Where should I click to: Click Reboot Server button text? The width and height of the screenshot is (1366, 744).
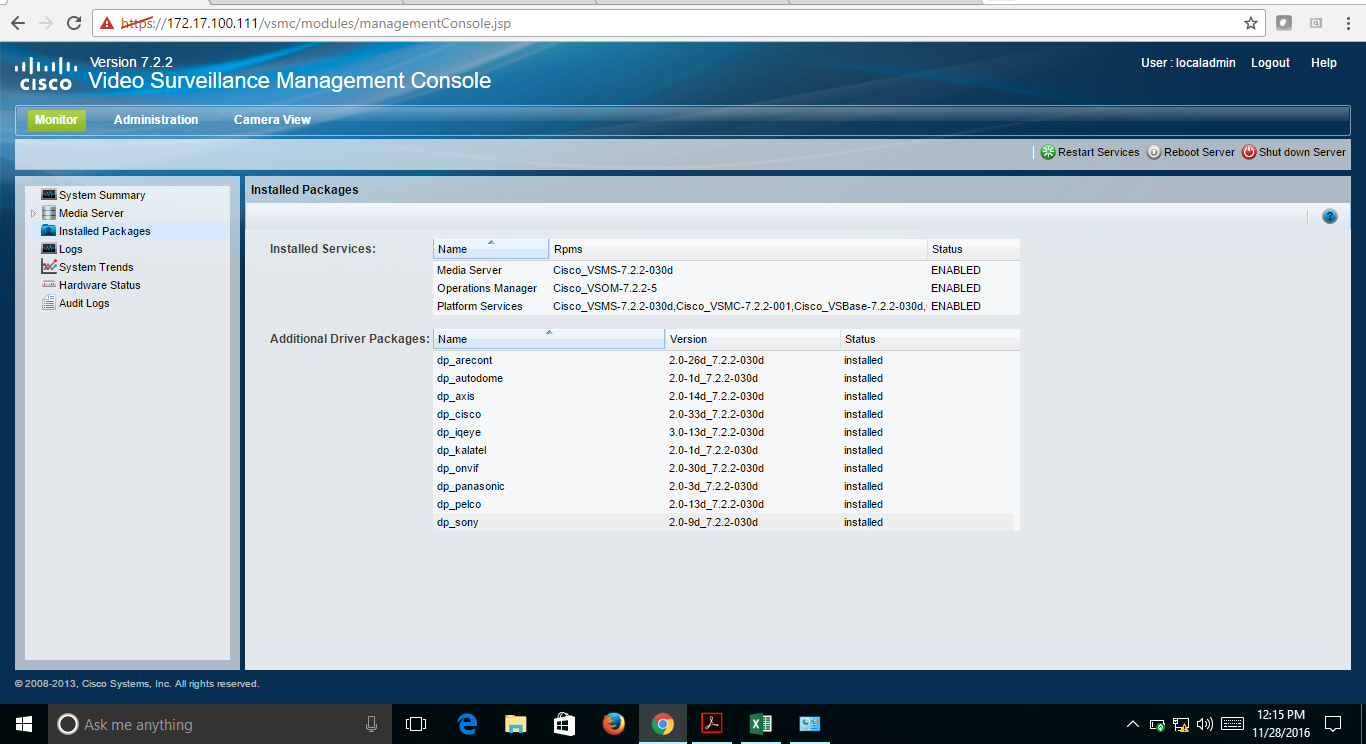[1200, 152]
